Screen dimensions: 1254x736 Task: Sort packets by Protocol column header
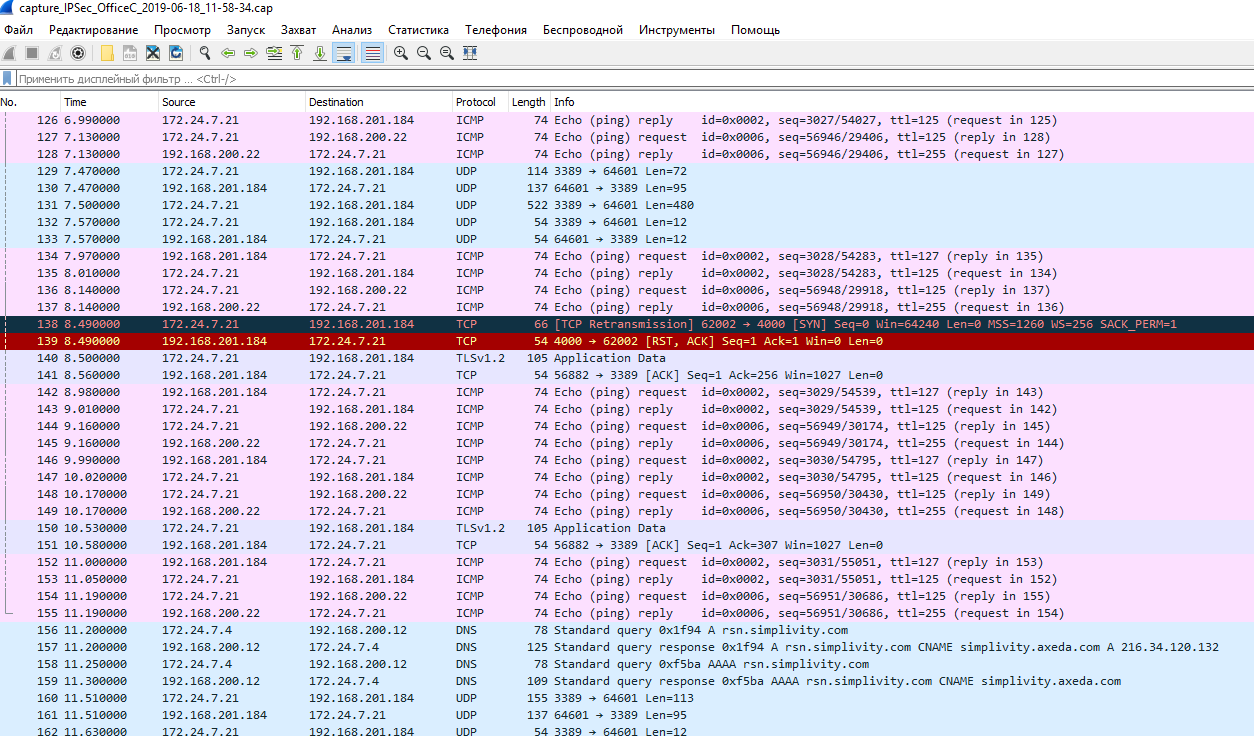(x=475, y=102)
